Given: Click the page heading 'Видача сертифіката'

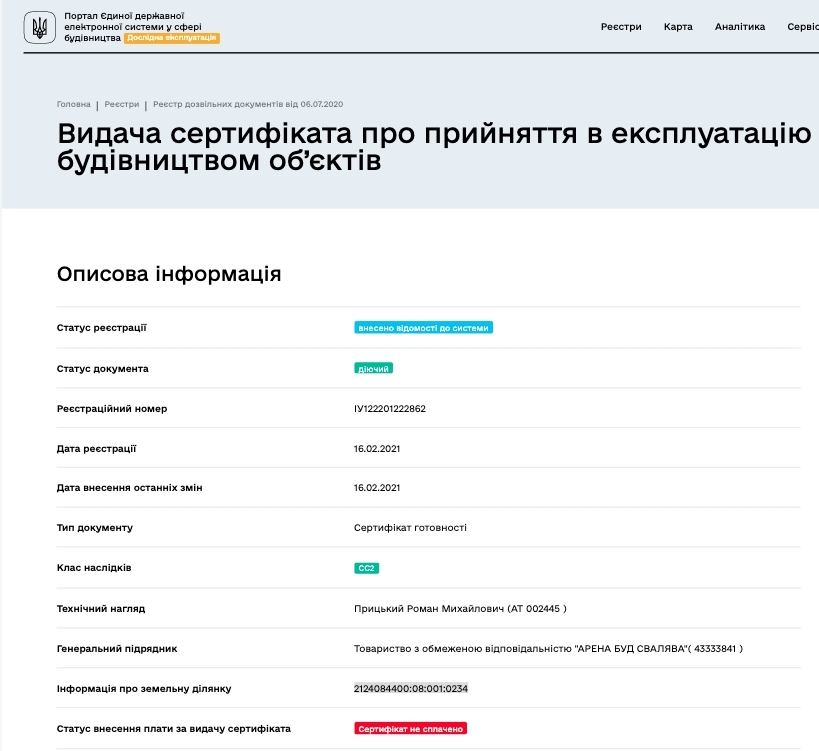Looking at the screenshot, I should [x=434, y=147].
